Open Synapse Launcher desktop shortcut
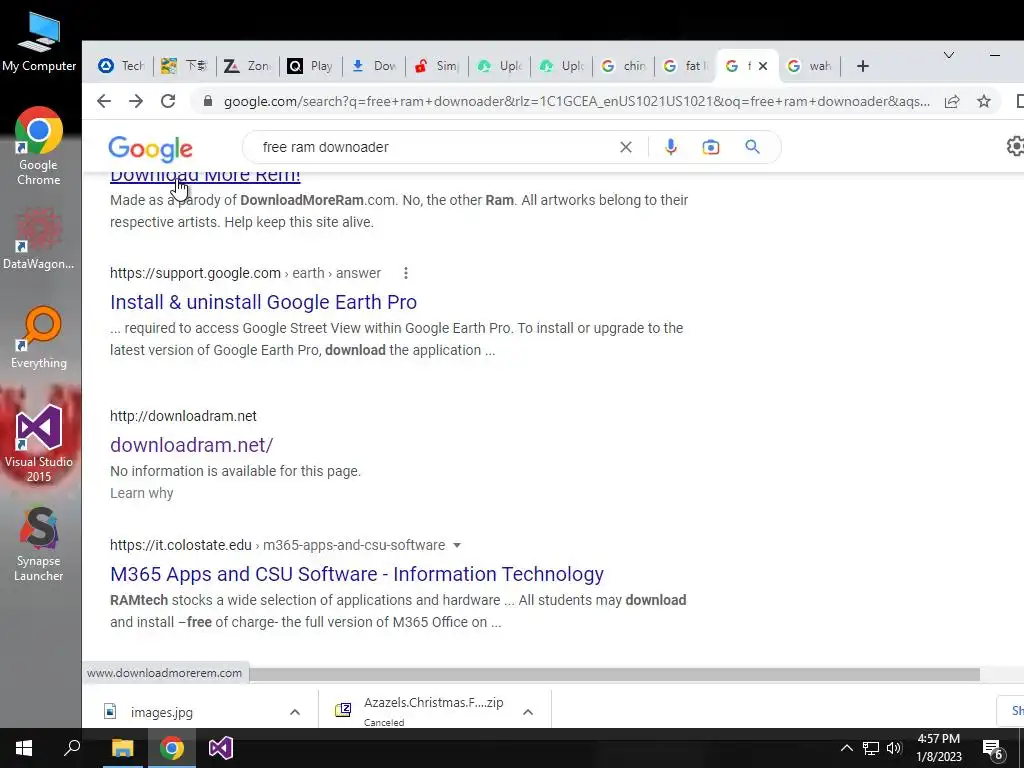This screenshot has height=768, width=1024. coord(39,543)
